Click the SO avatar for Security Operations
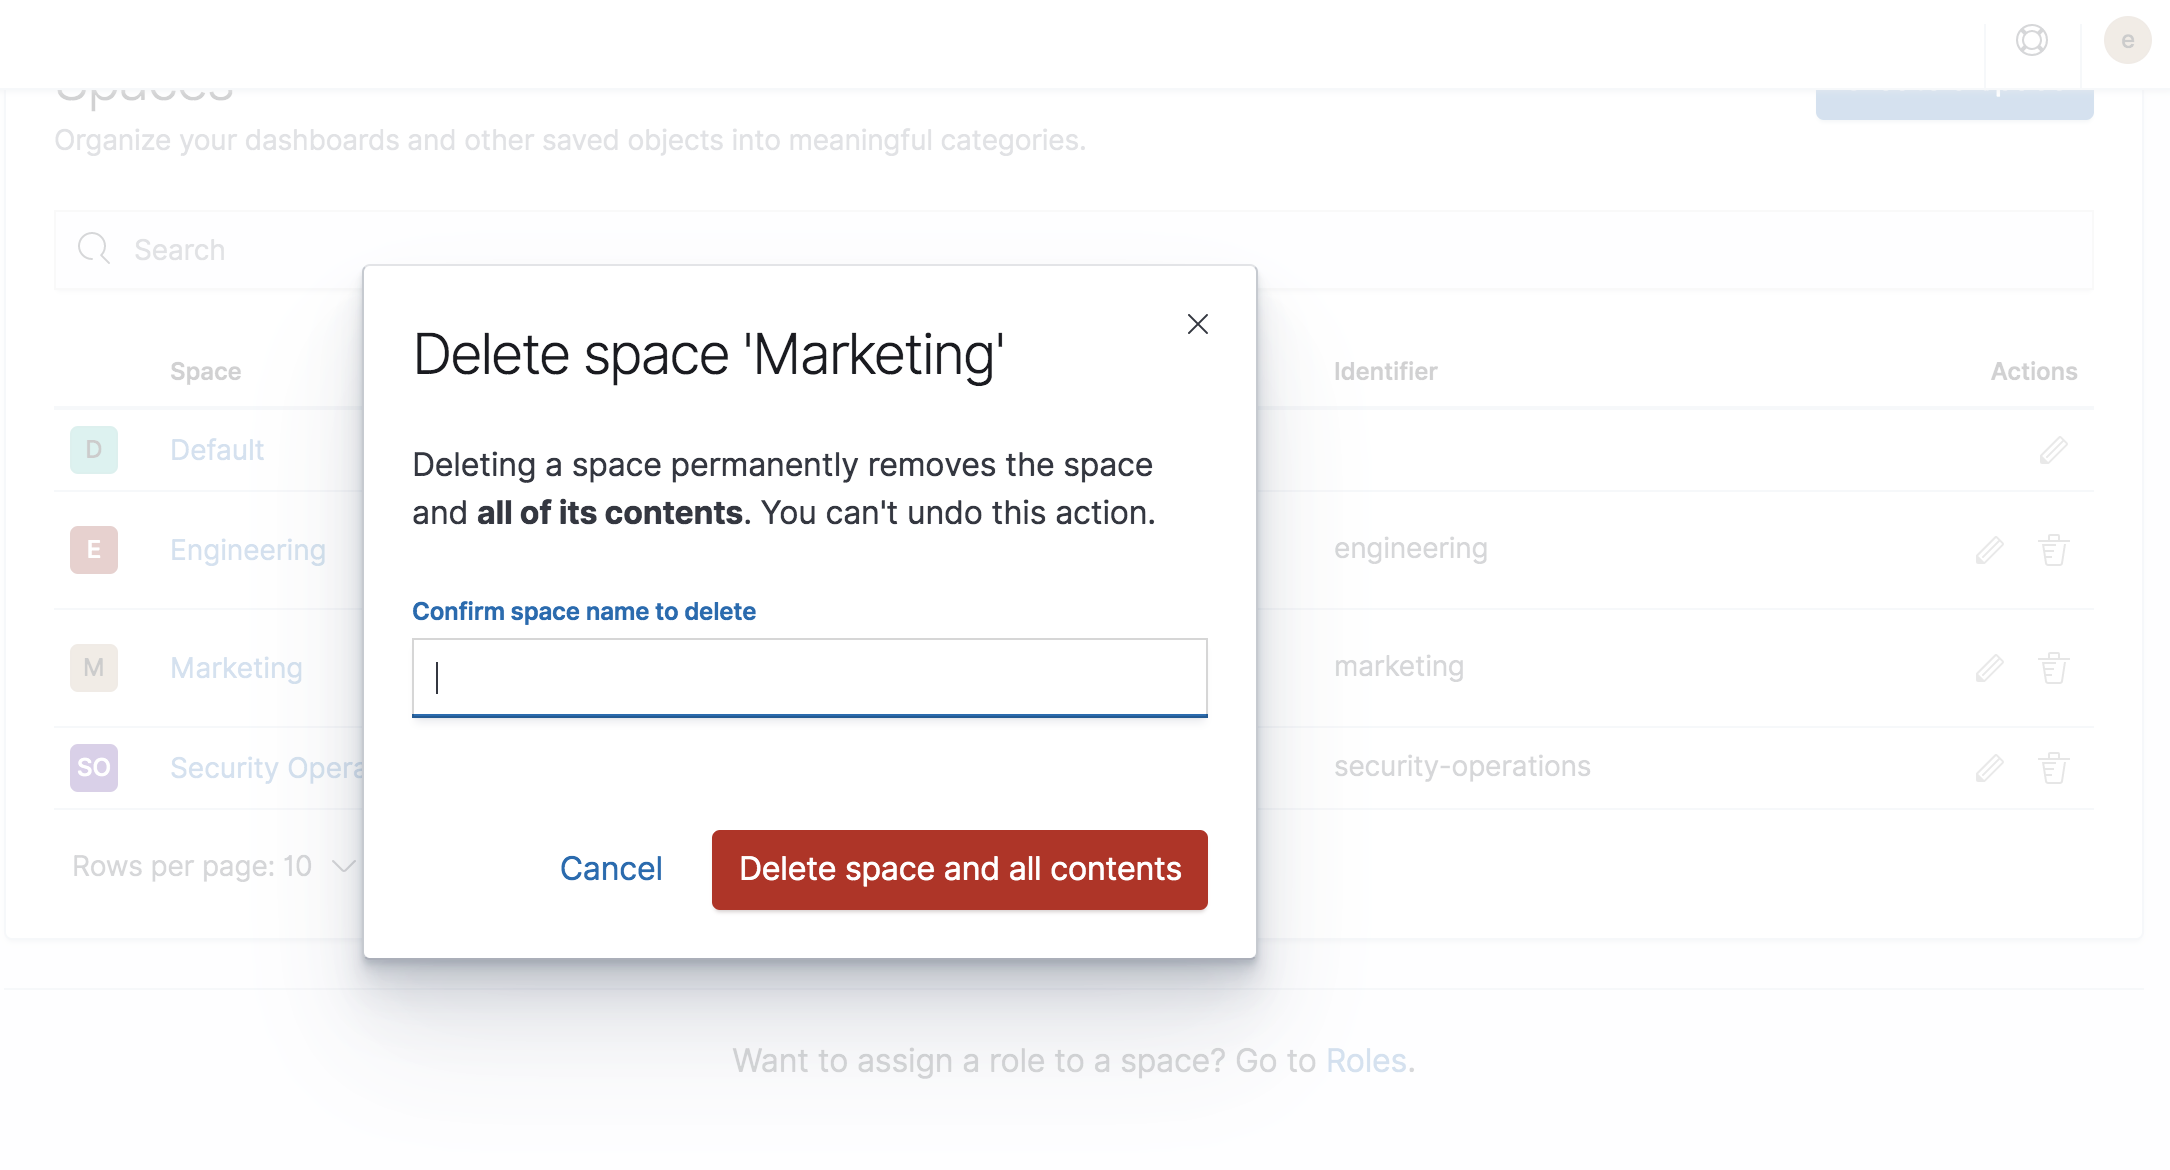2170x1170 pixels. [x=93, y=767]
